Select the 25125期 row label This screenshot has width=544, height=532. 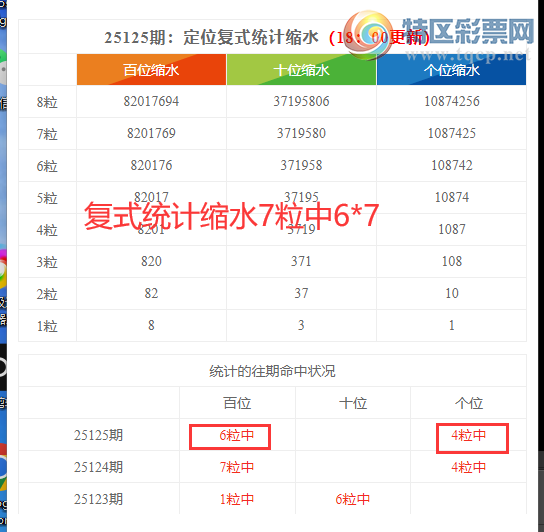98,435
